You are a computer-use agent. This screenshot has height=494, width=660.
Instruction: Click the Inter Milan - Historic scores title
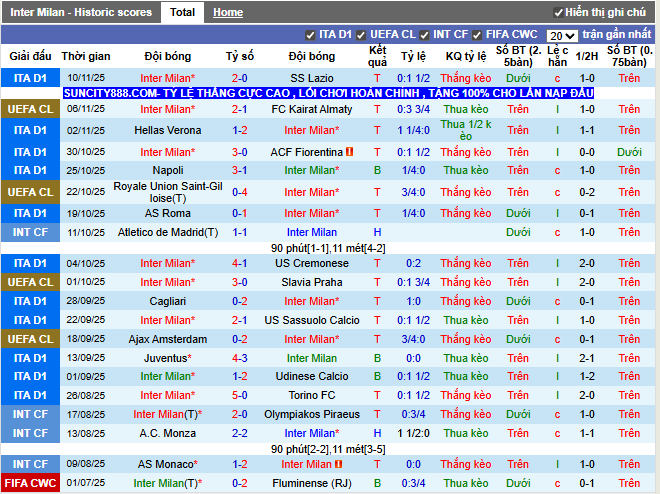(81, 12)
